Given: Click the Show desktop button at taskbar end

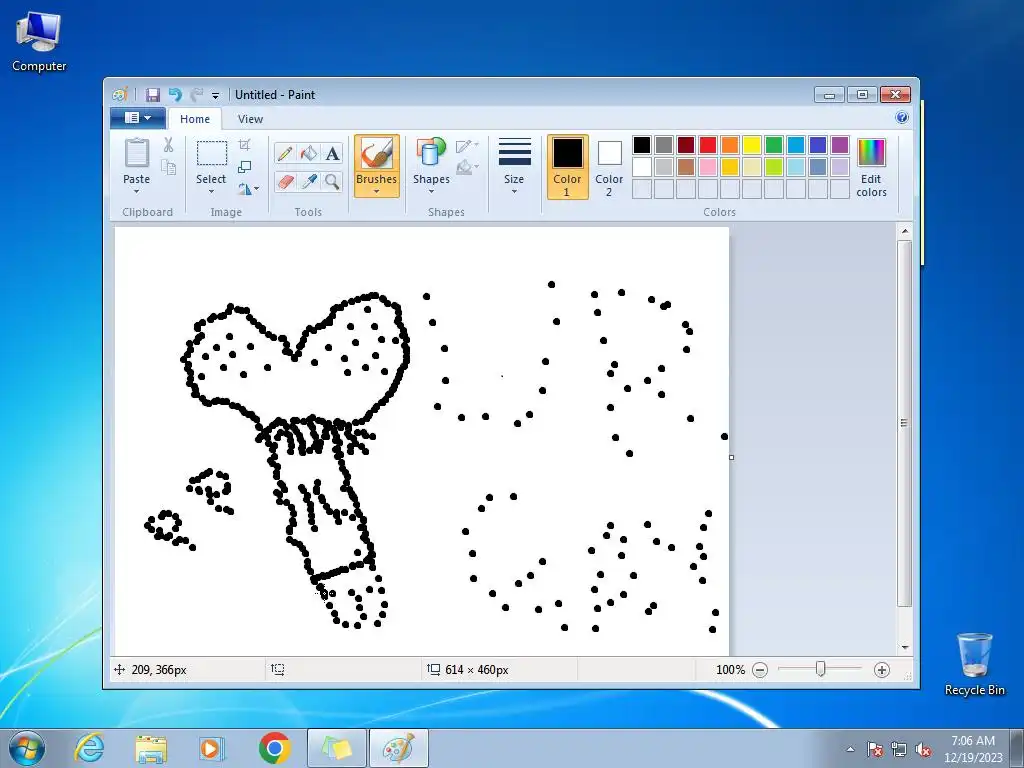Looking at the screenshot, I should click(1017, 749).
